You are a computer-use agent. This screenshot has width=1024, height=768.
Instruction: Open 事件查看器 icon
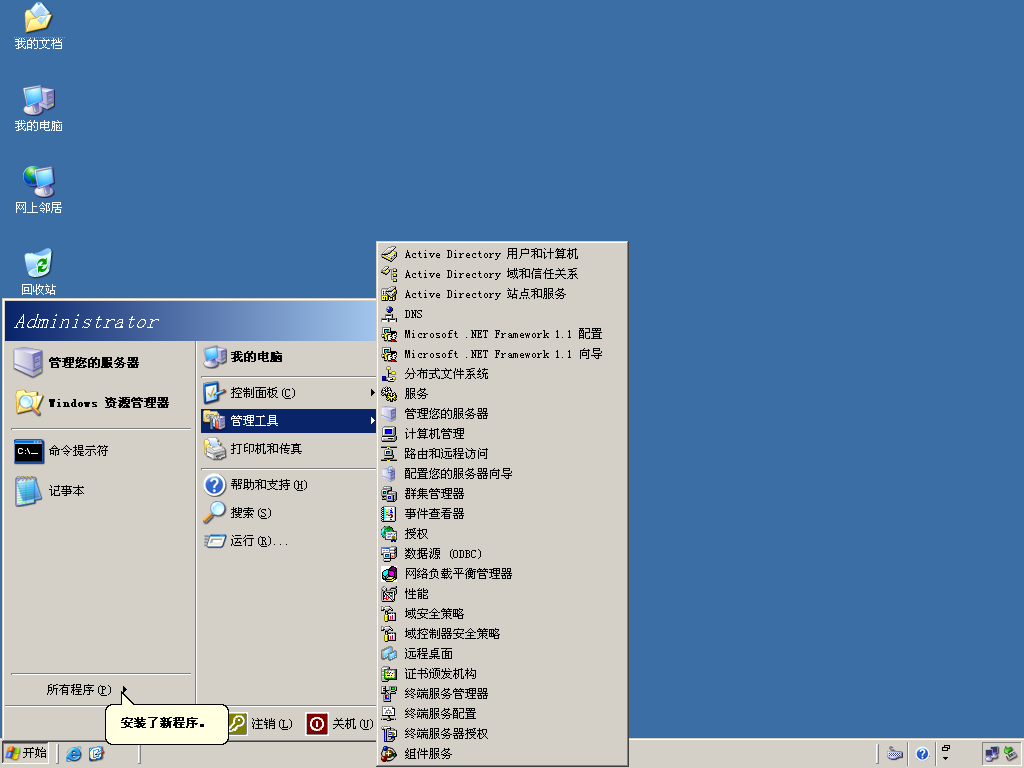(389, 514)
